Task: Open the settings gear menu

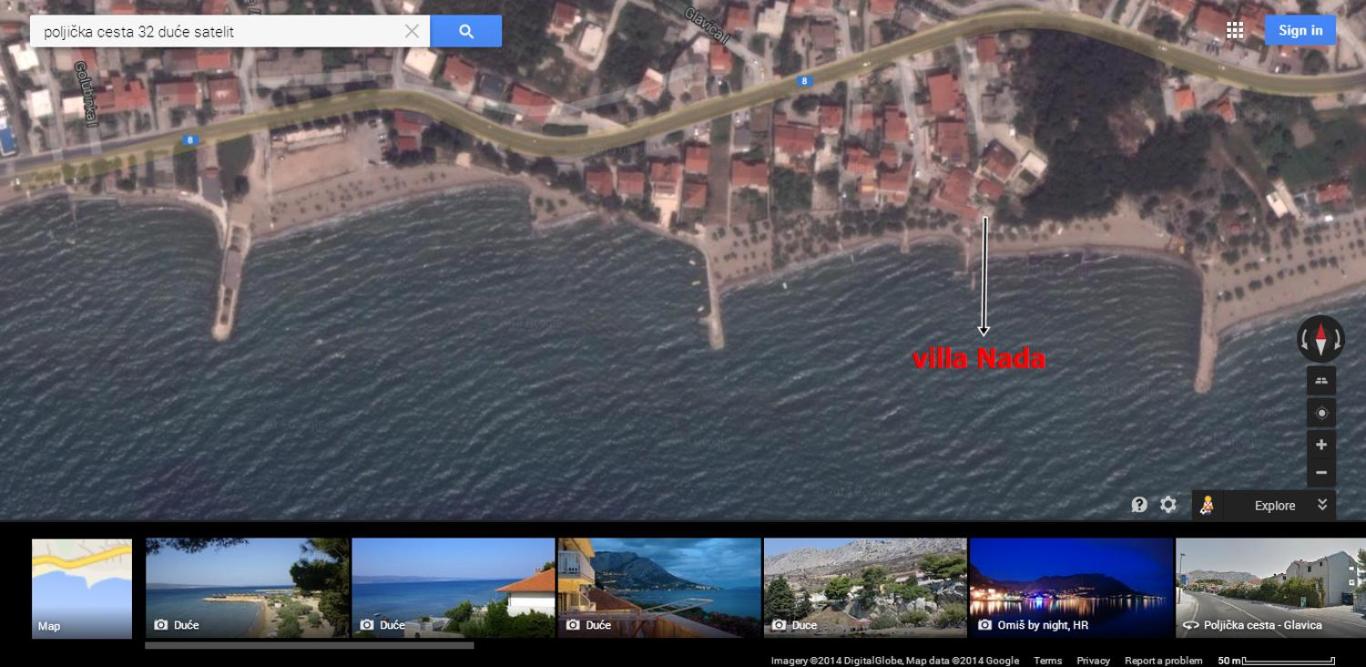Action: coord(1168,505)
